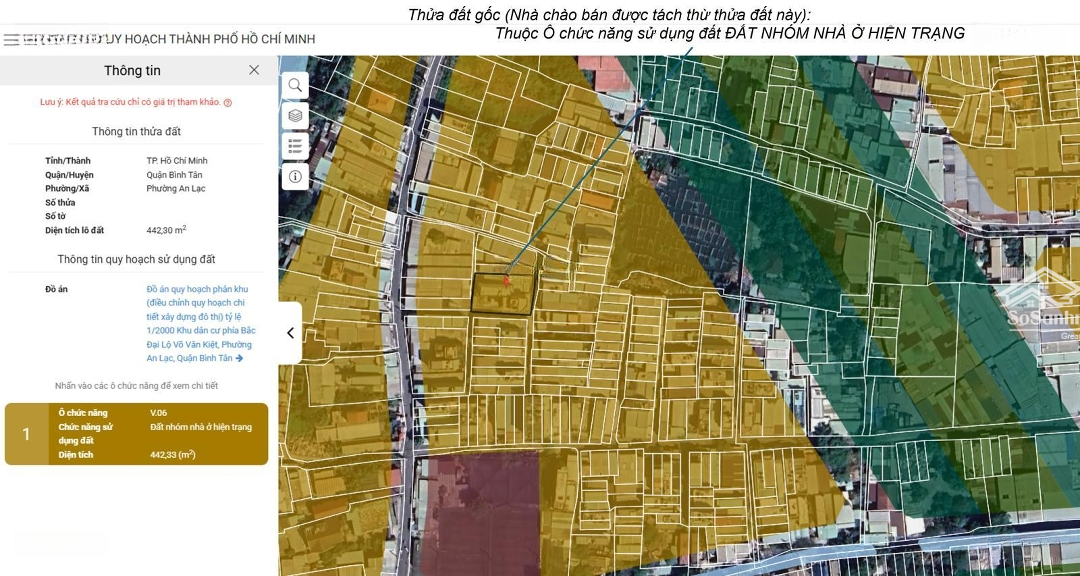This screenshot has height=576, width=1080.
Task: Click the number 1 badge on the card
Action: point(27,434)
